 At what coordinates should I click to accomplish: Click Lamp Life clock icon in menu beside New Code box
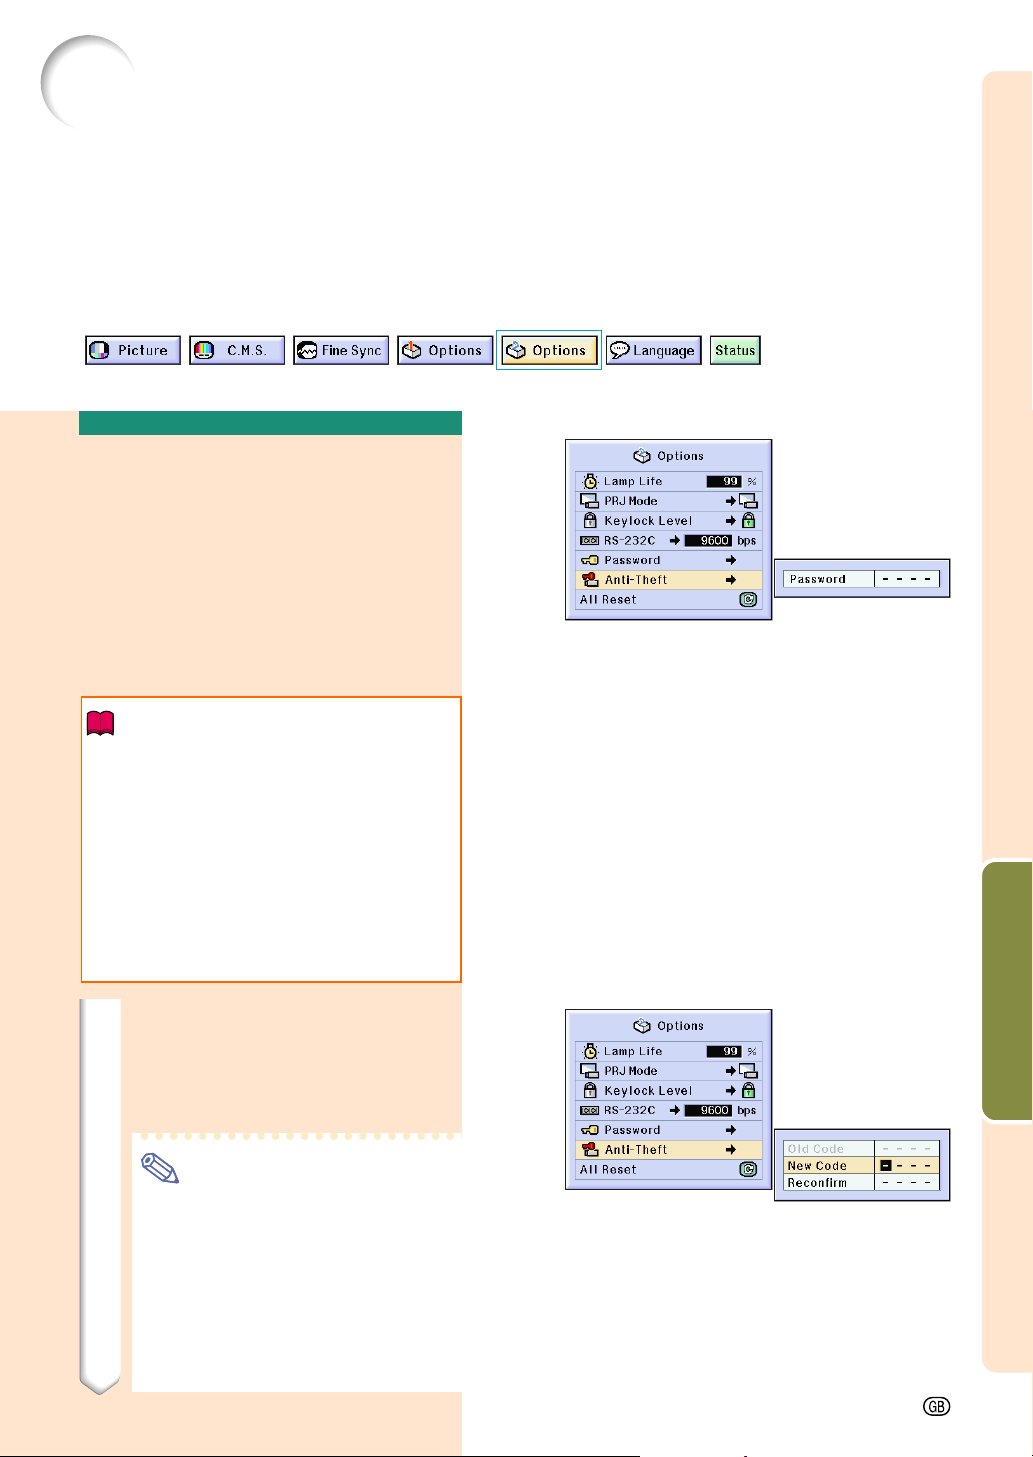click(x=590, y=1051)
